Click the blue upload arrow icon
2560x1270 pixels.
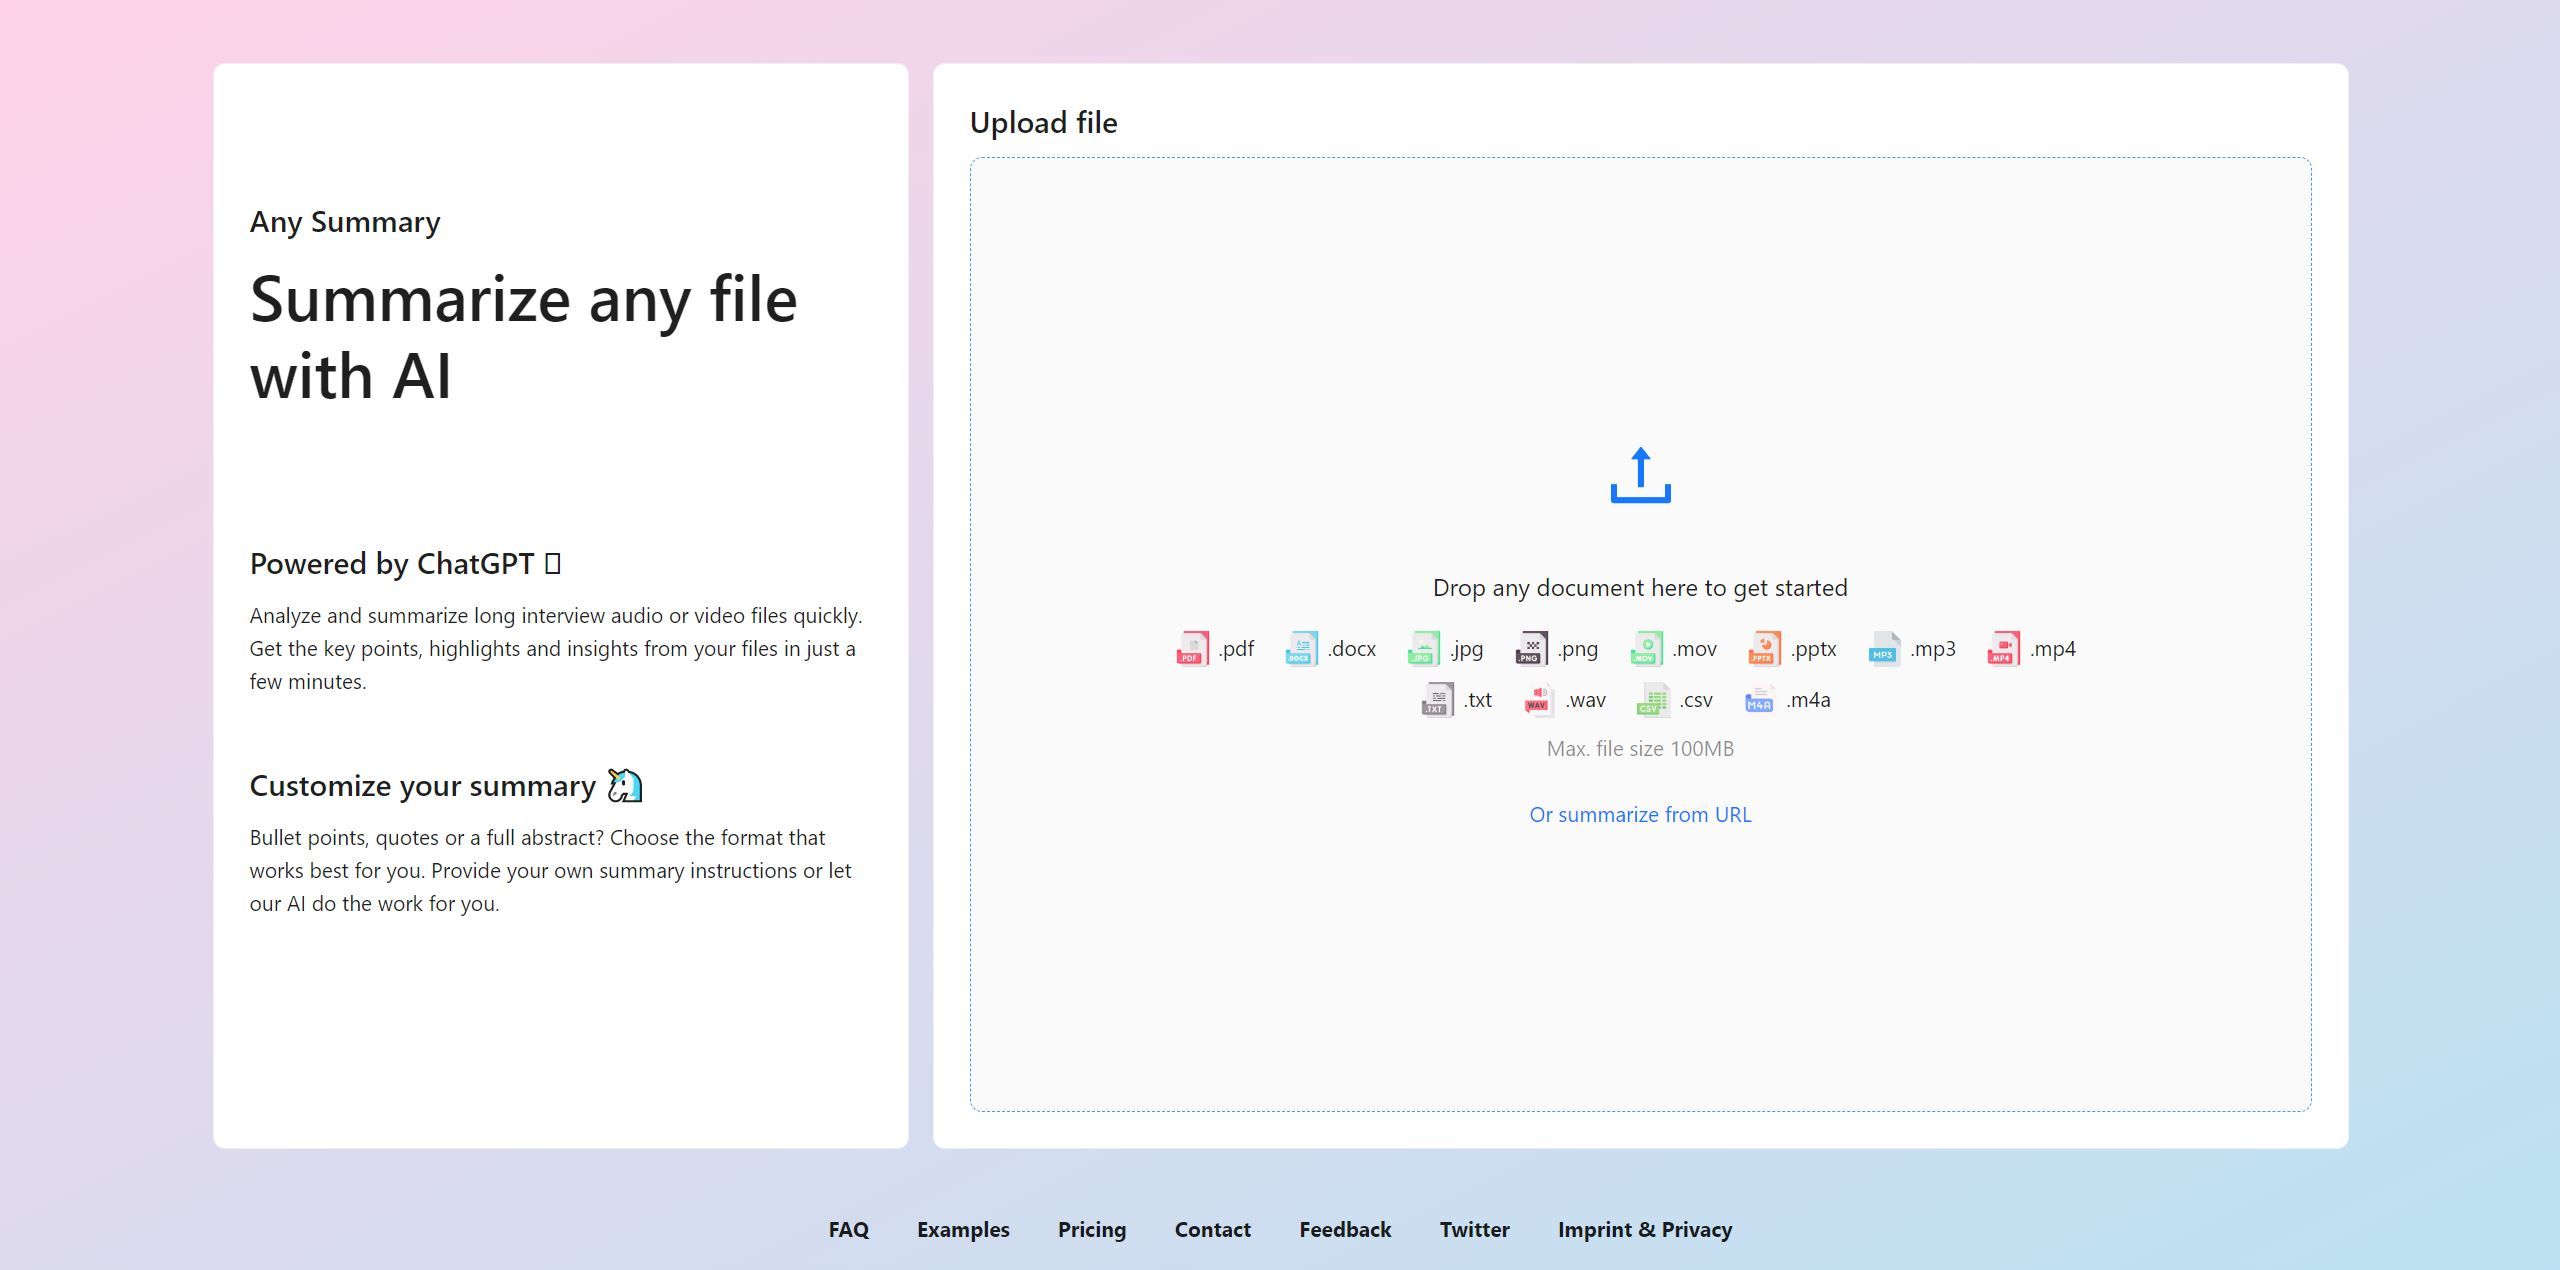(1640, 475)
